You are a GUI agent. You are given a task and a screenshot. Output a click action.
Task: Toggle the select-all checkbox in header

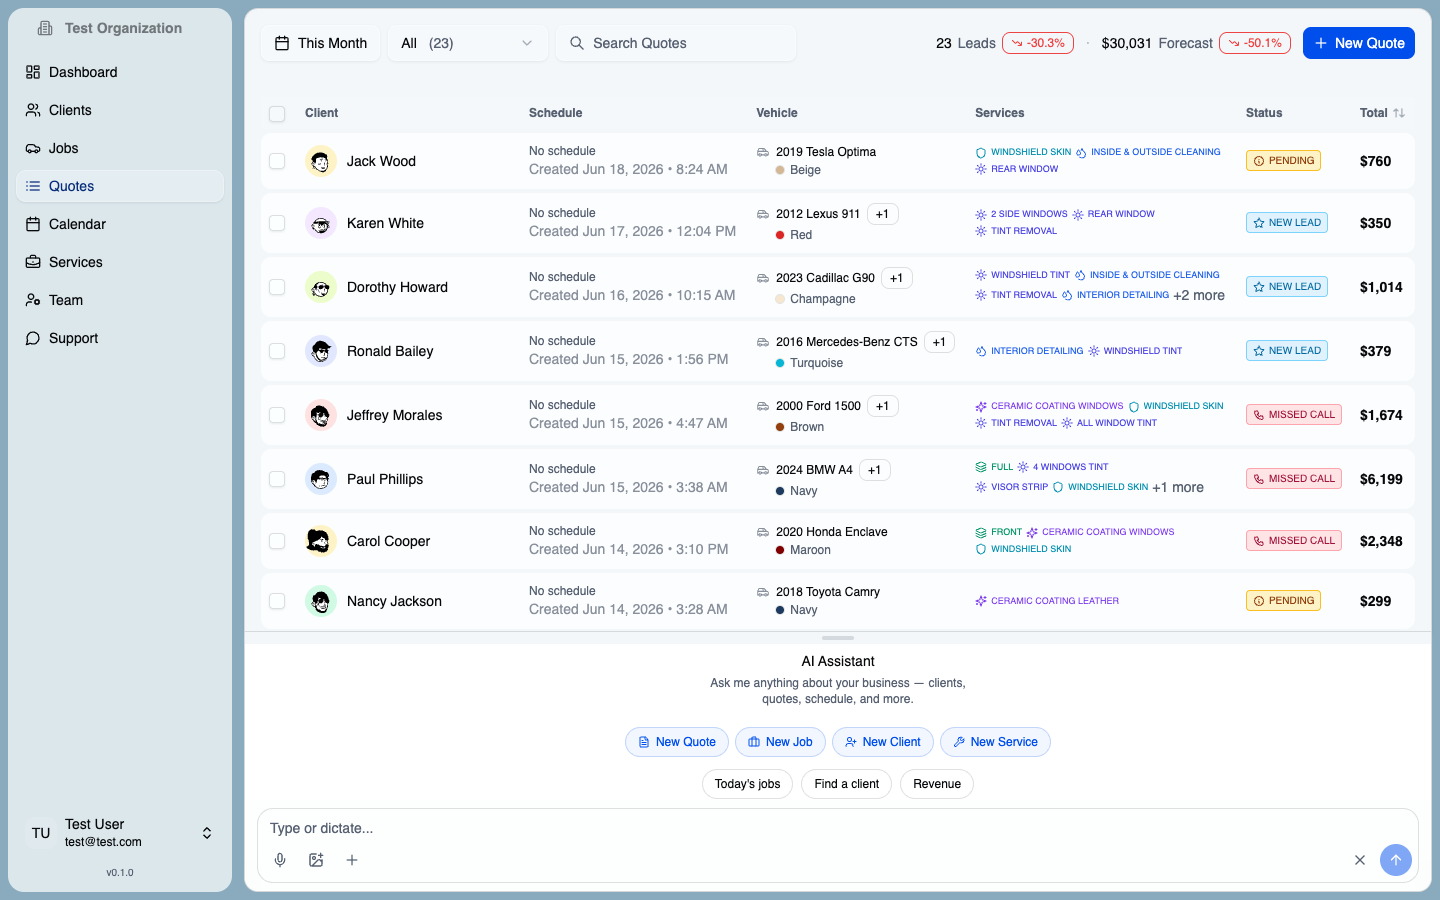[277, 114]
